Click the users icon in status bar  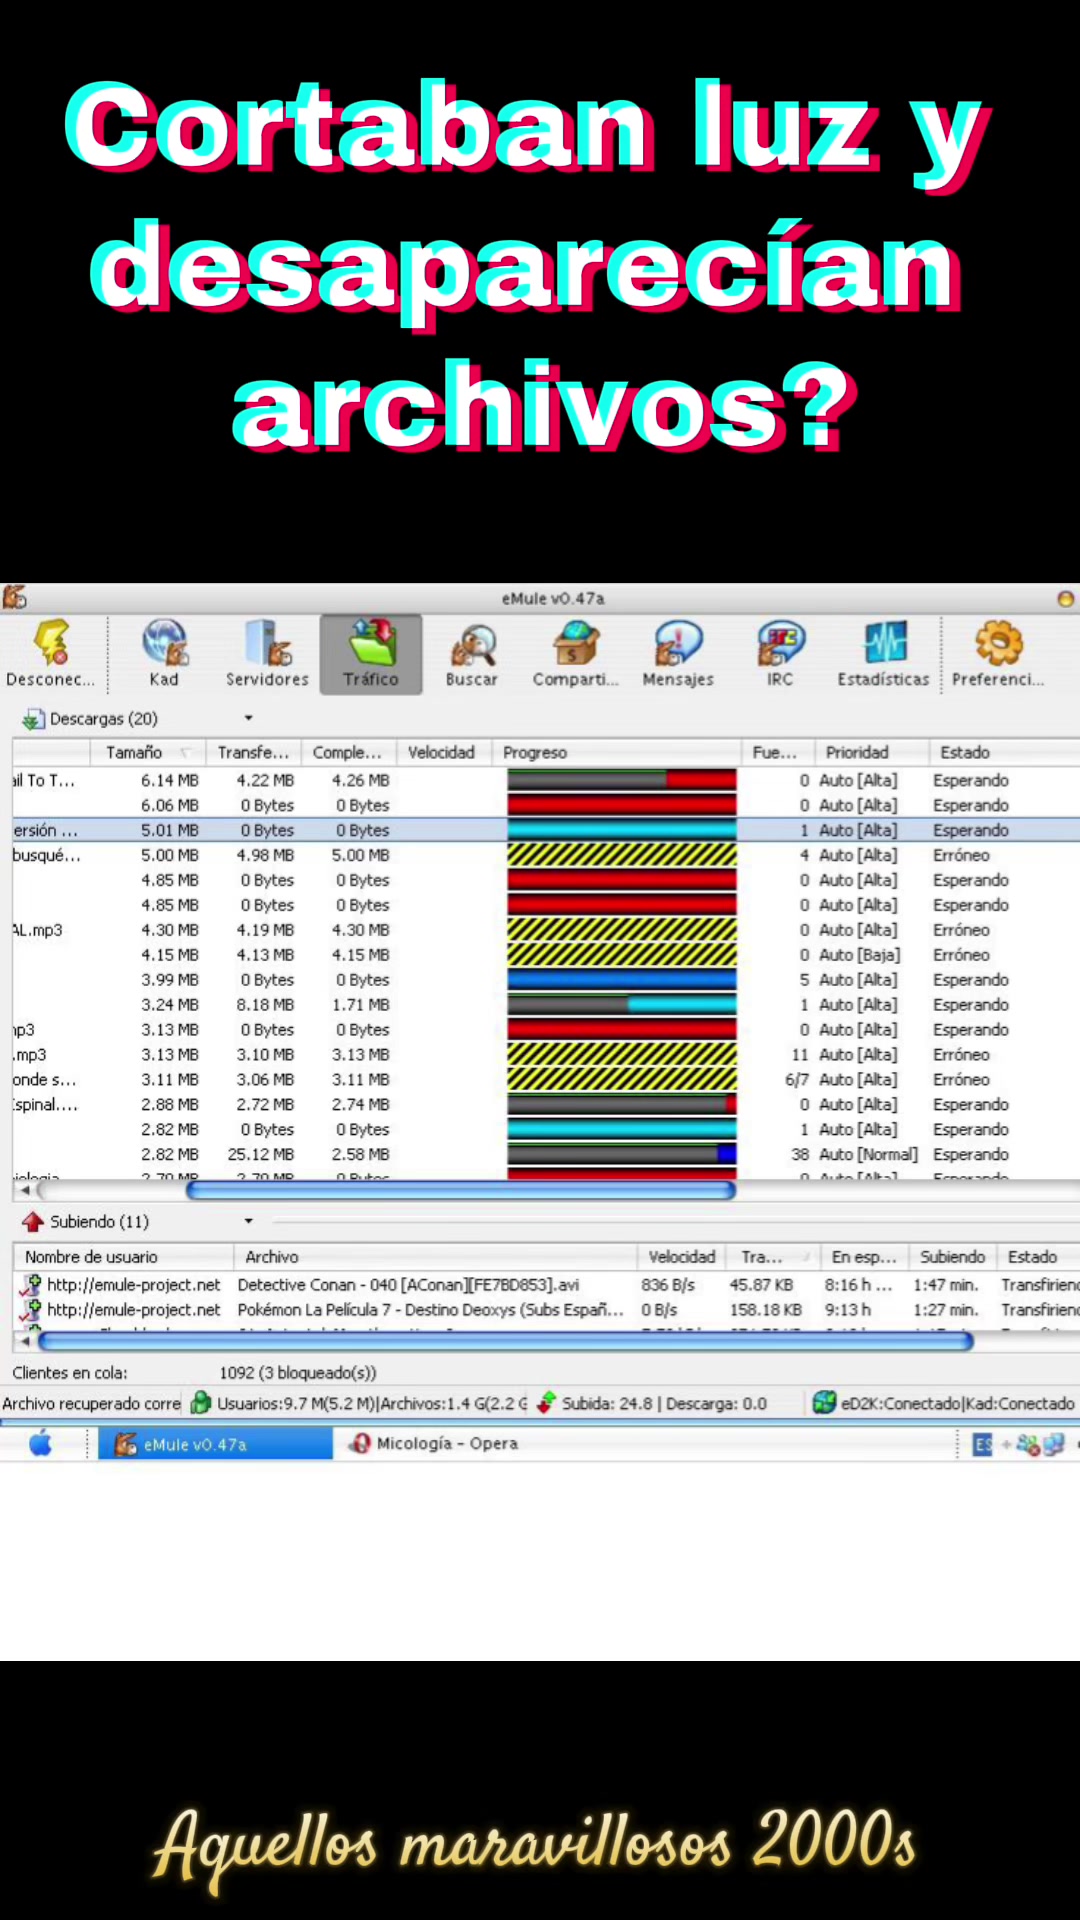pyautogui.click(x=201, y=1403)
